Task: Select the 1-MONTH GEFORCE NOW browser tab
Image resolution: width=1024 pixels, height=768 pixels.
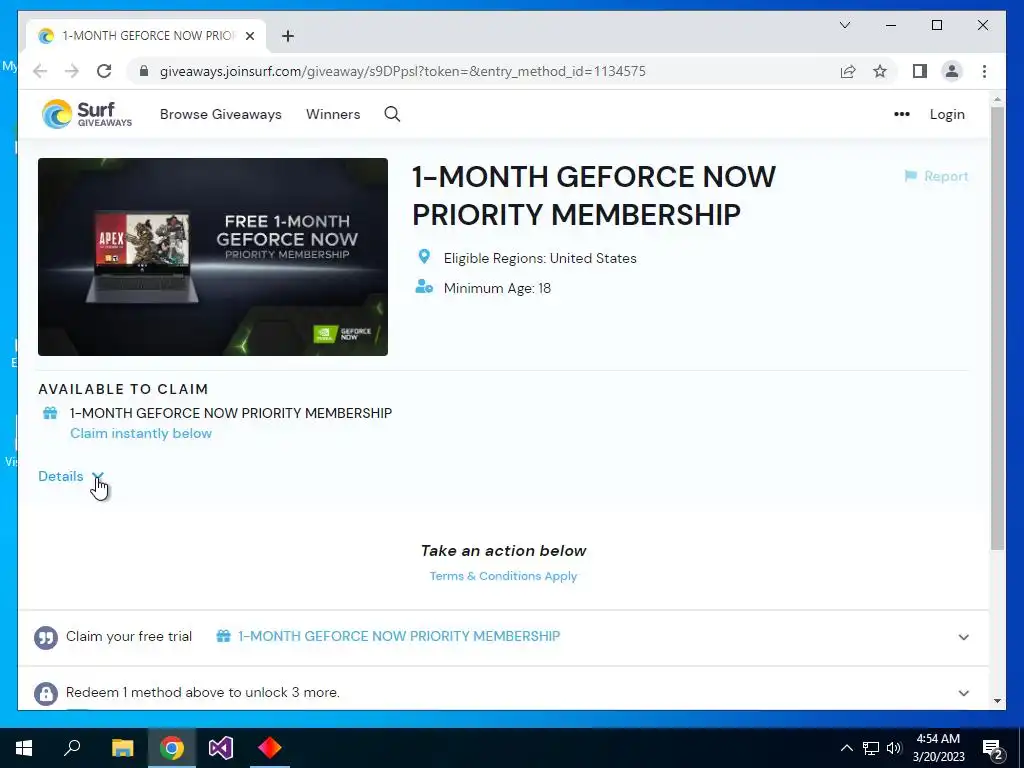Action: [x=146, y=36]
